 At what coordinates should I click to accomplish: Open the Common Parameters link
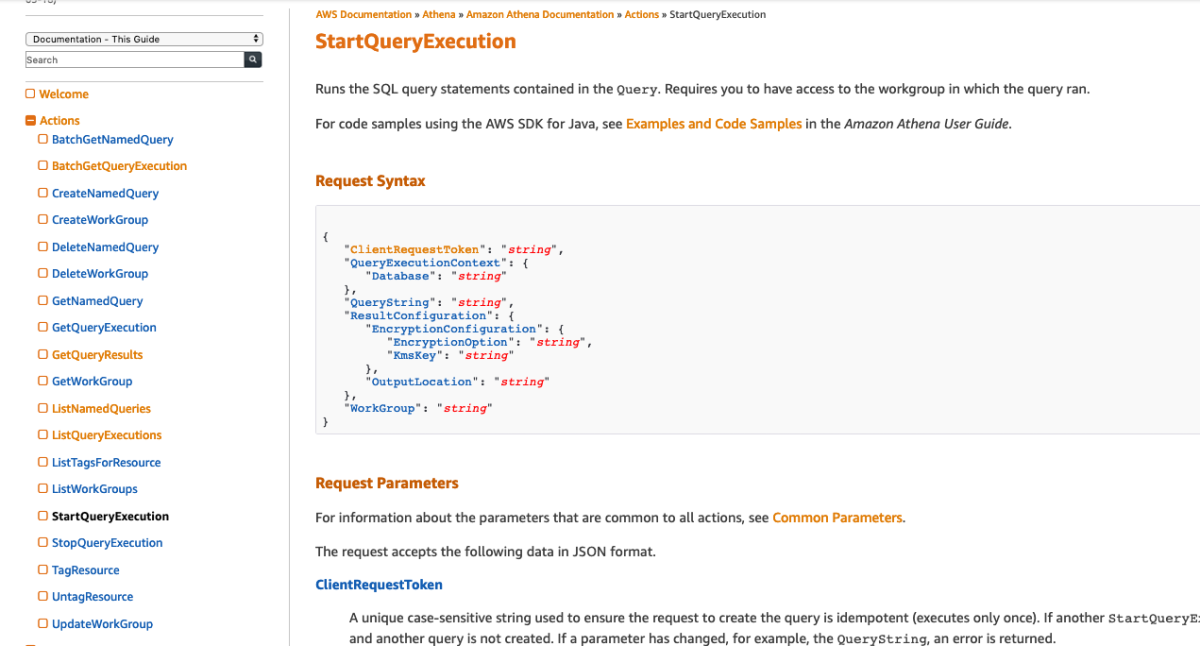[837, 518]
